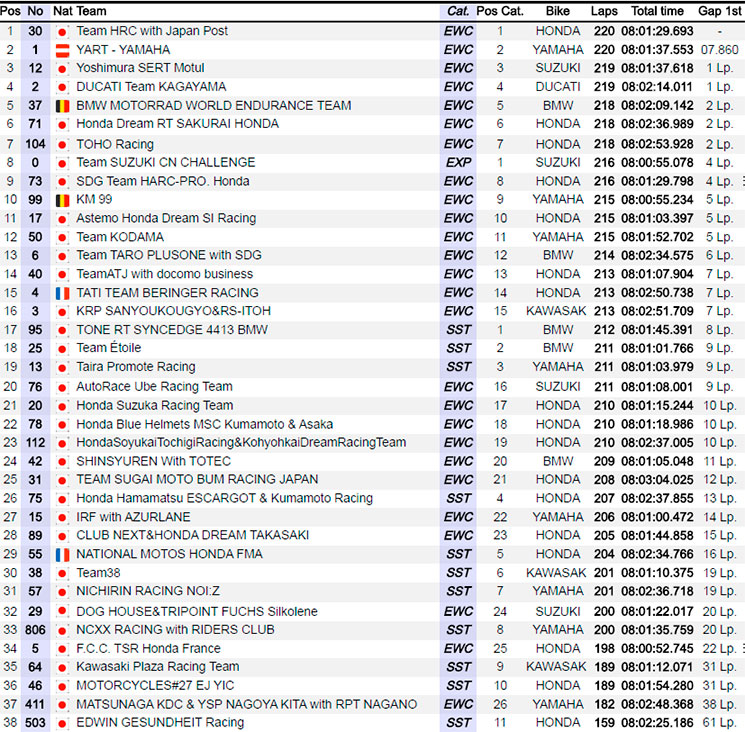This screenshot has height=732, width=745.
Task: Click the gap value 07.860
Action: point(720,50)
